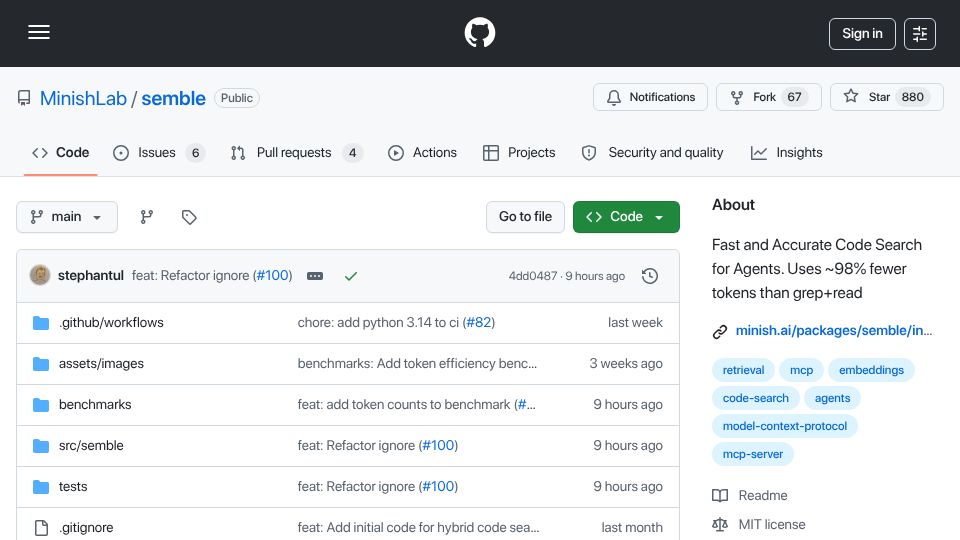Viewport: 960px width, 540px height.
Task: Expand the main branch dropdown
Action: point(67,217)
